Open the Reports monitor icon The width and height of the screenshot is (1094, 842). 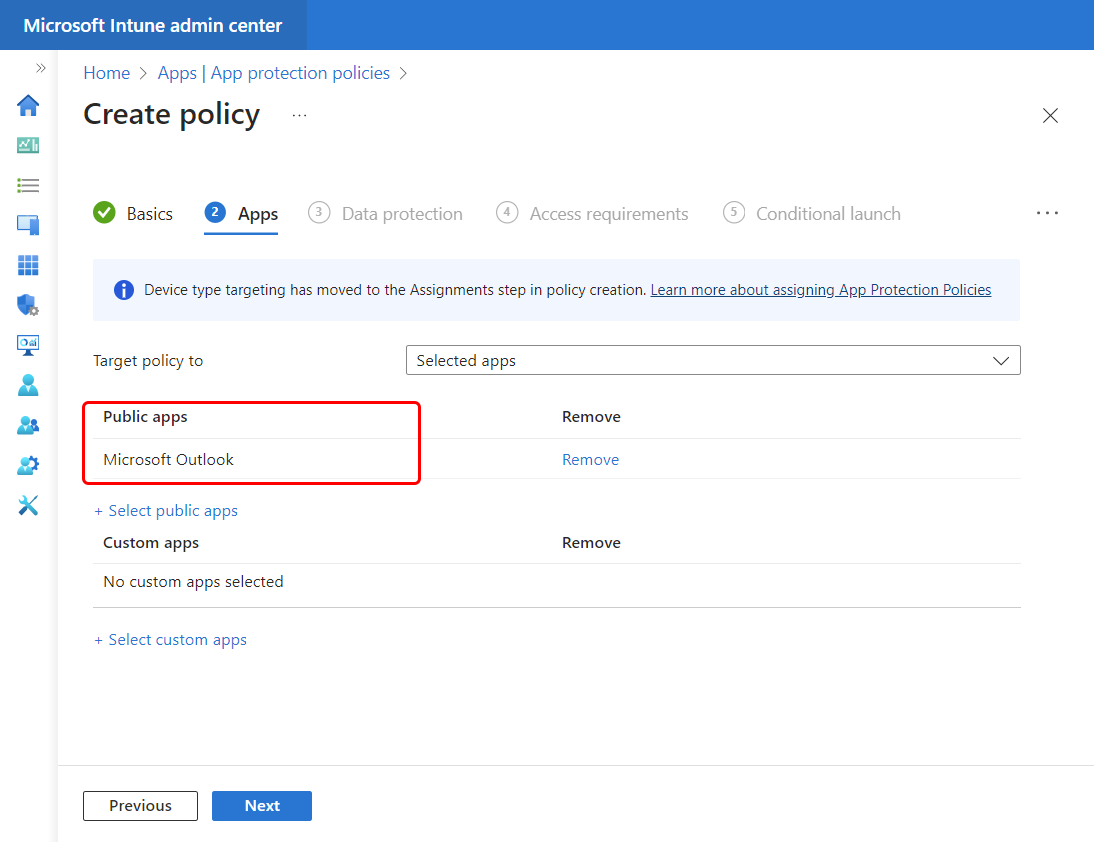coord(27,345)
